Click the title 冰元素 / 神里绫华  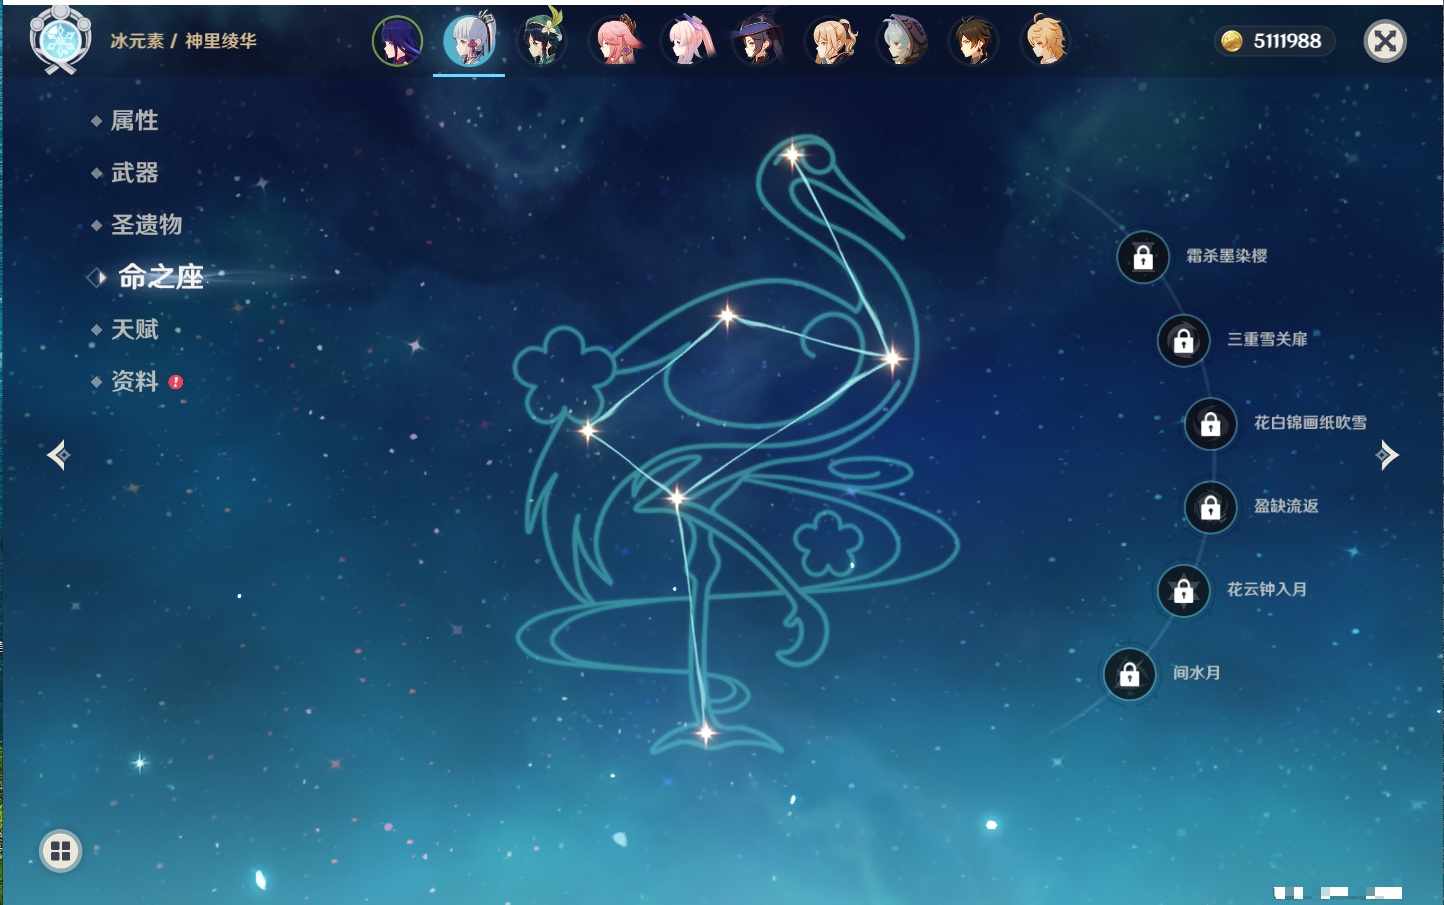[184, 41]
